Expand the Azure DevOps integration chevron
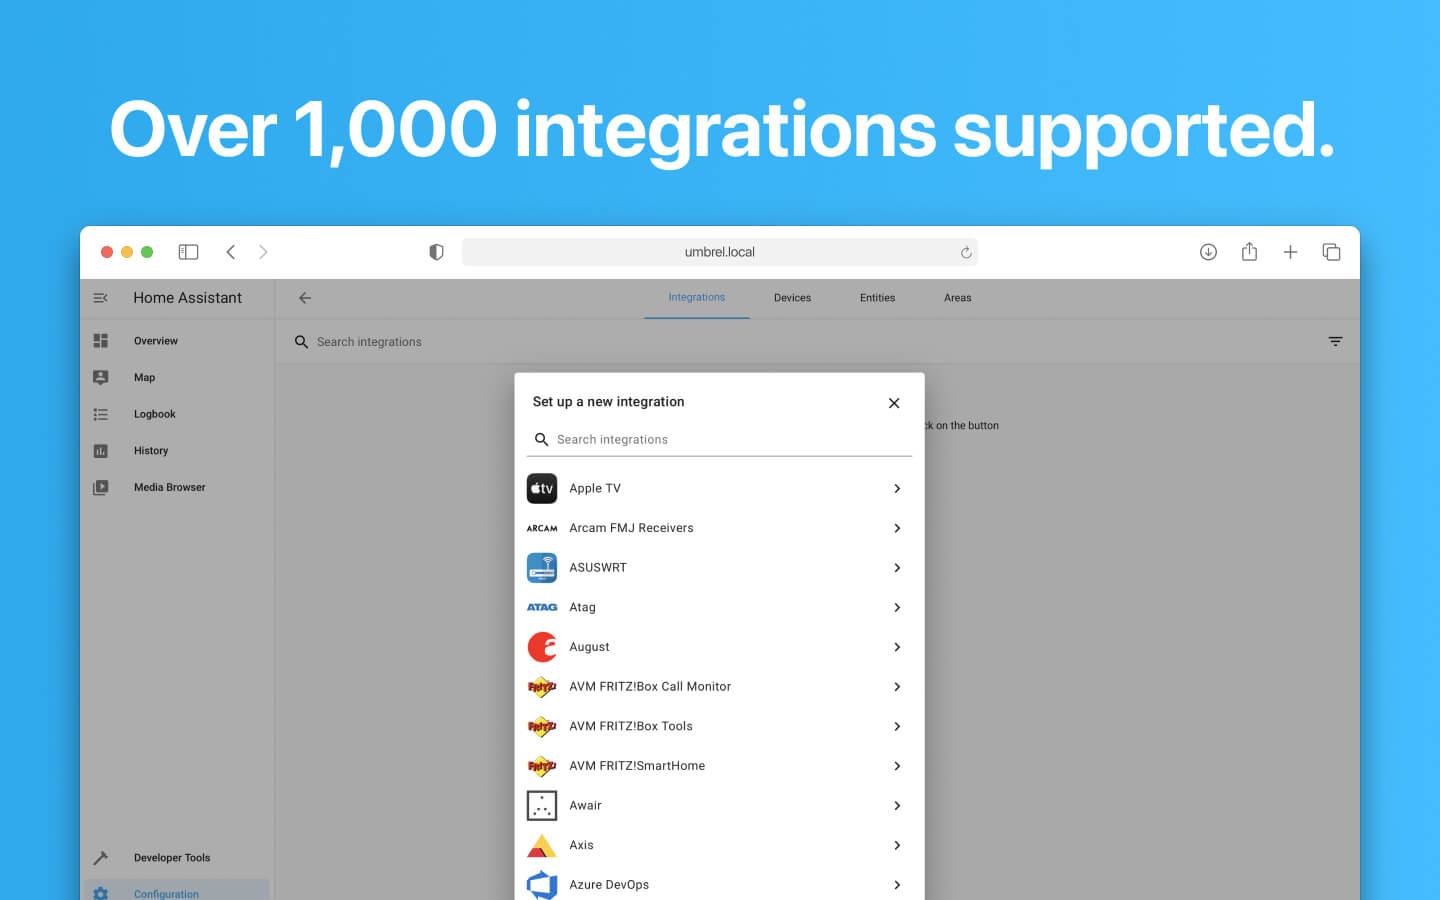Screen dimensions: 1440x900 coord(897,885)
